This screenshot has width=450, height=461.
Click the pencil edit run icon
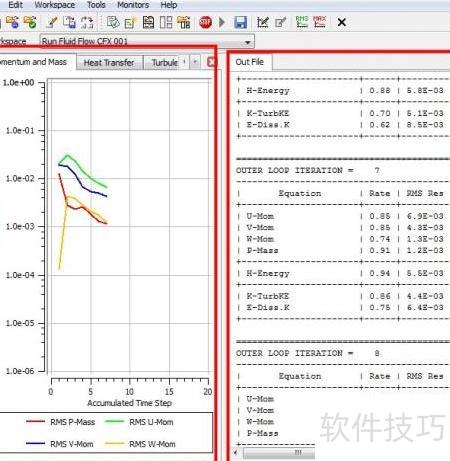(52, 22)
